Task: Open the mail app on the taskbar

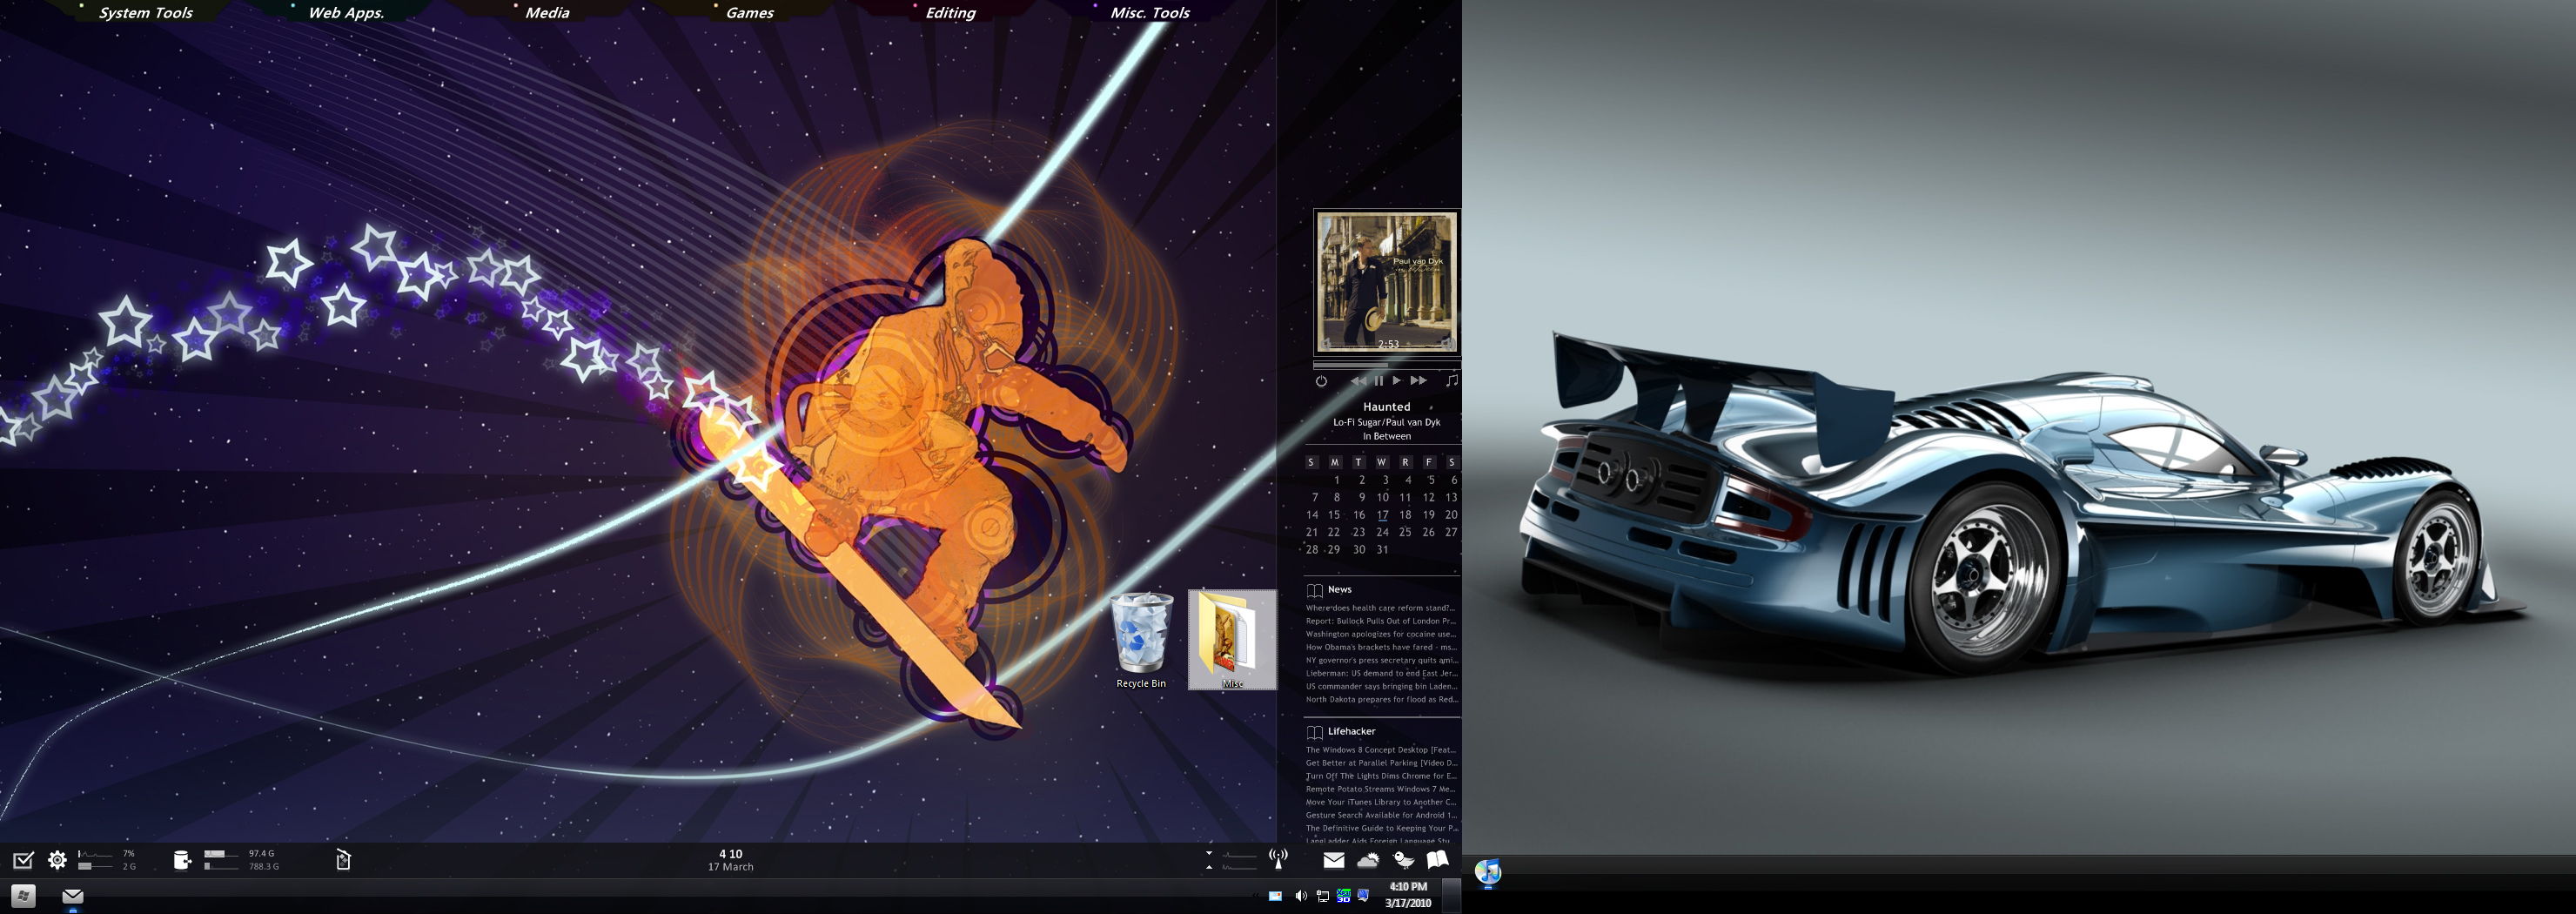Action: (73, 896)
